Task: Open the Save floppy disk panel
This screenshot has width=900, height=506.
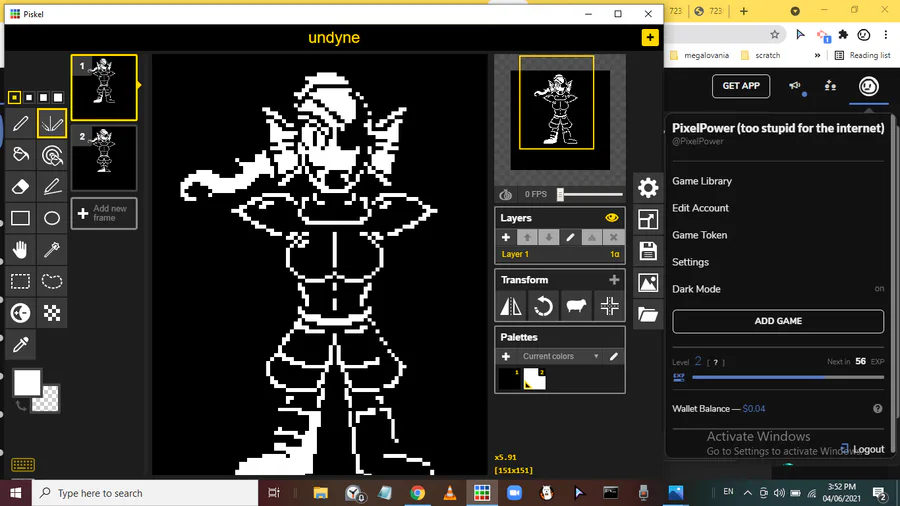Action: (x=648, y=251)
